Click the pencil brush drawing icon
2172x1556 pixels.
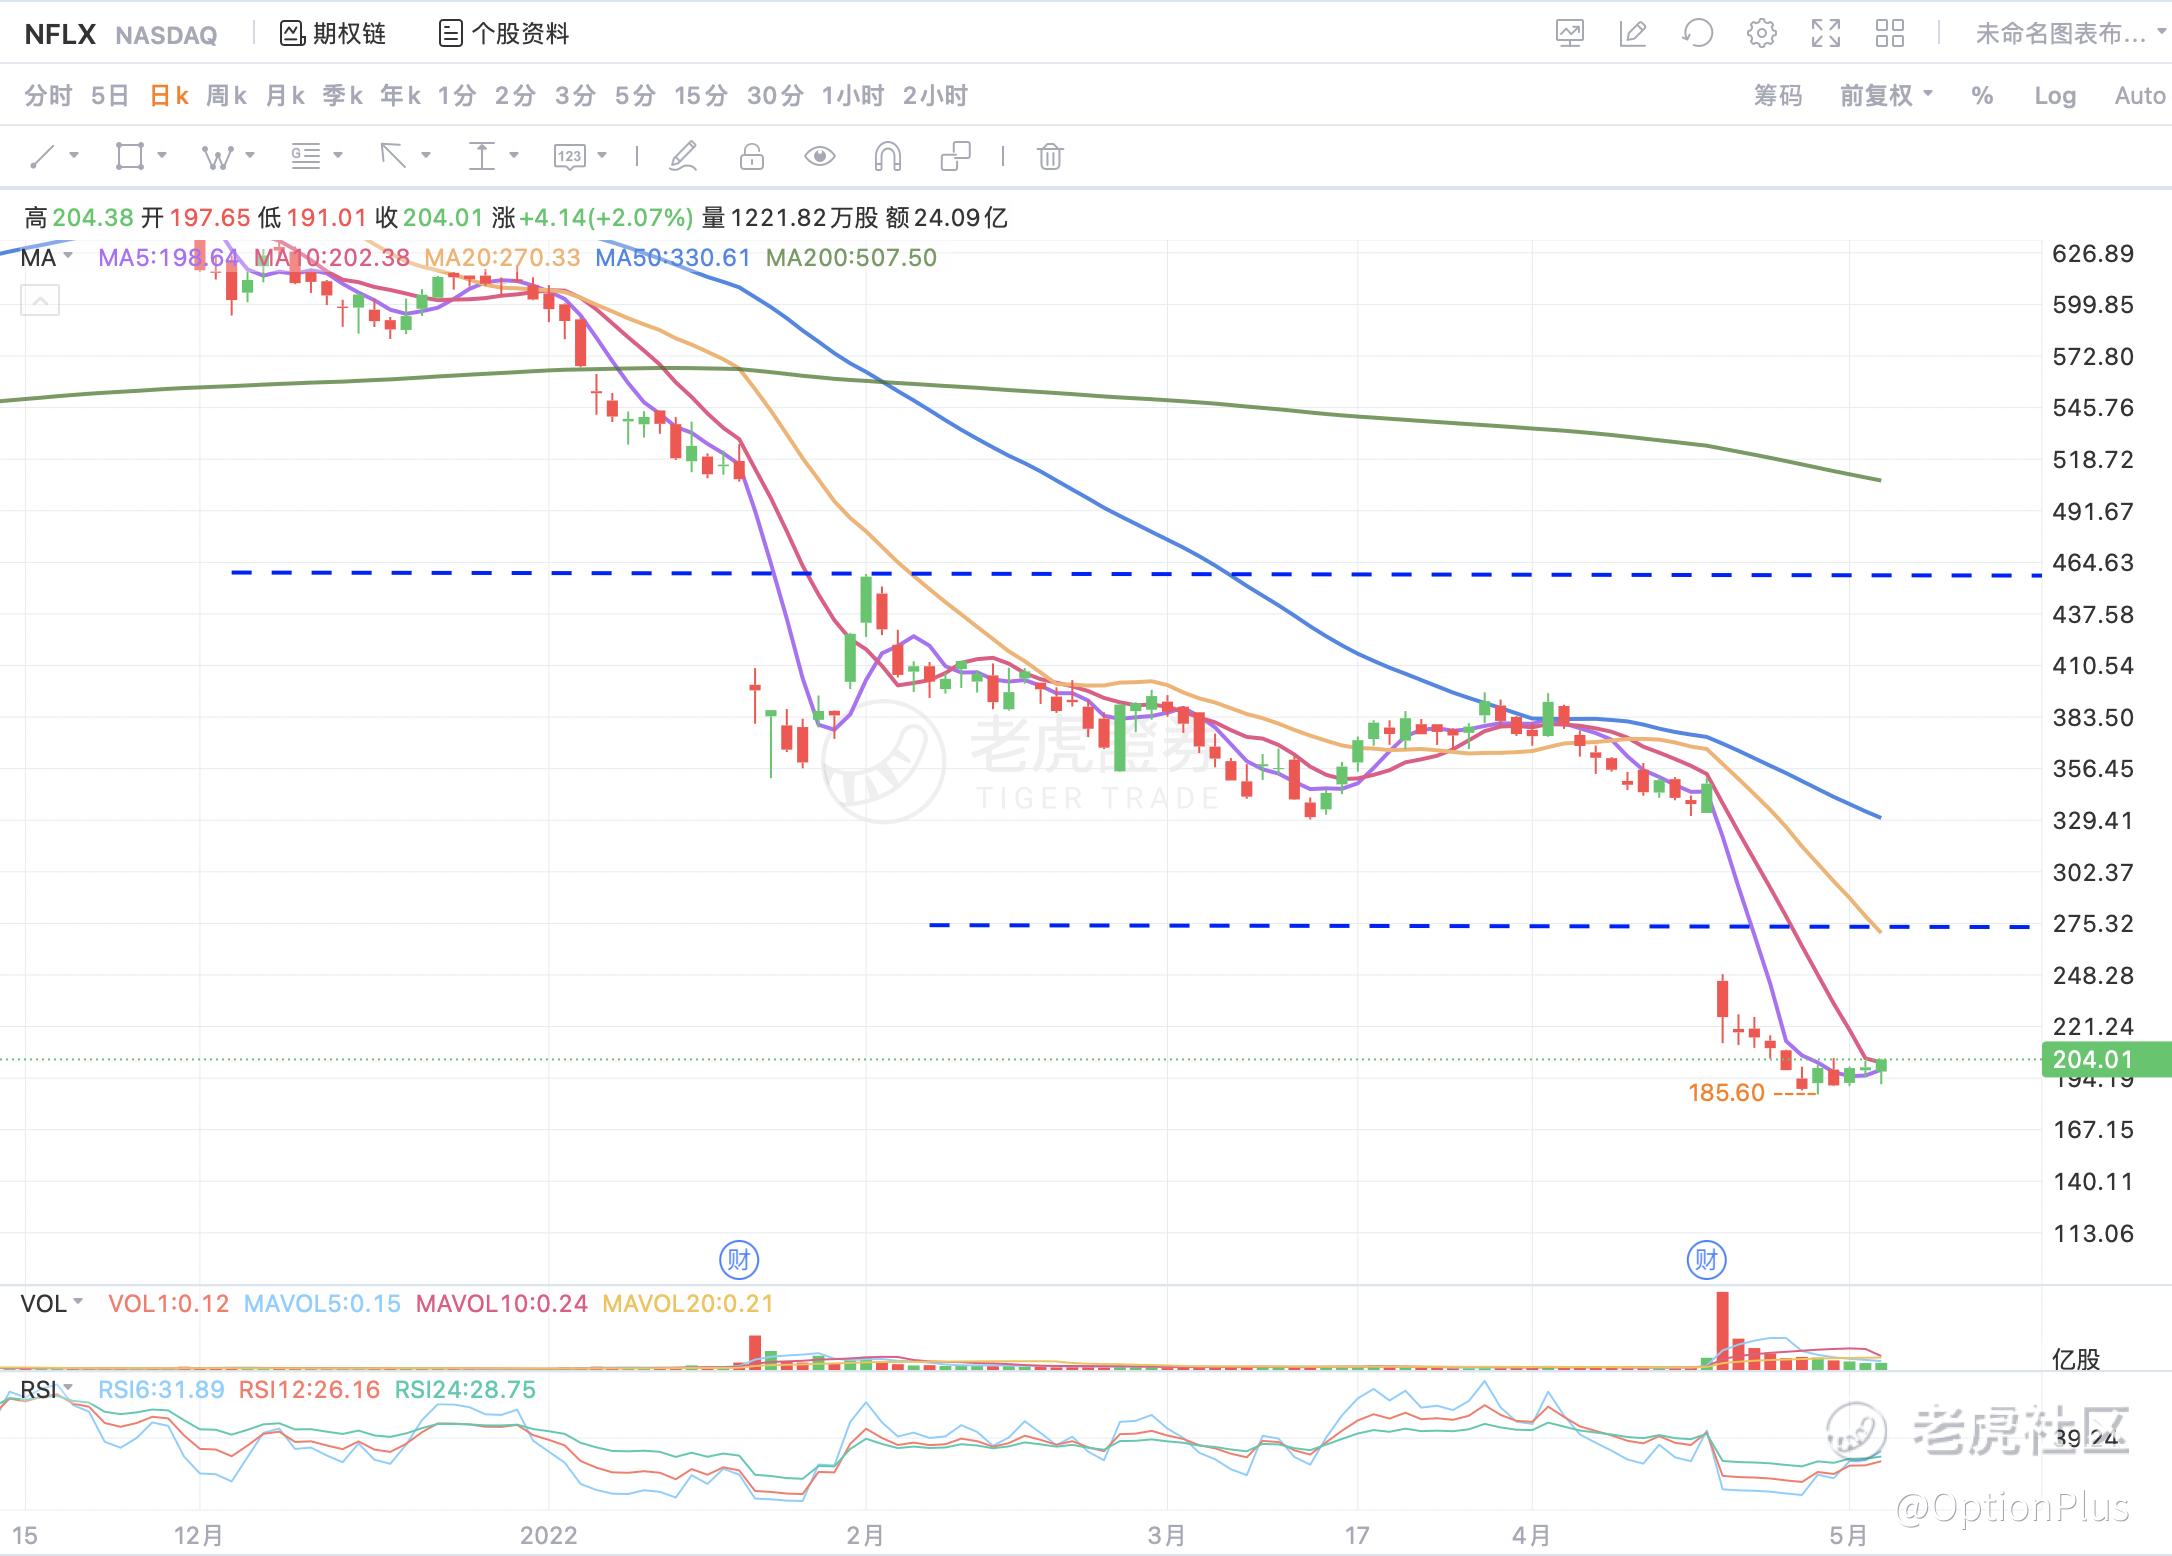(x=683, y=157)
